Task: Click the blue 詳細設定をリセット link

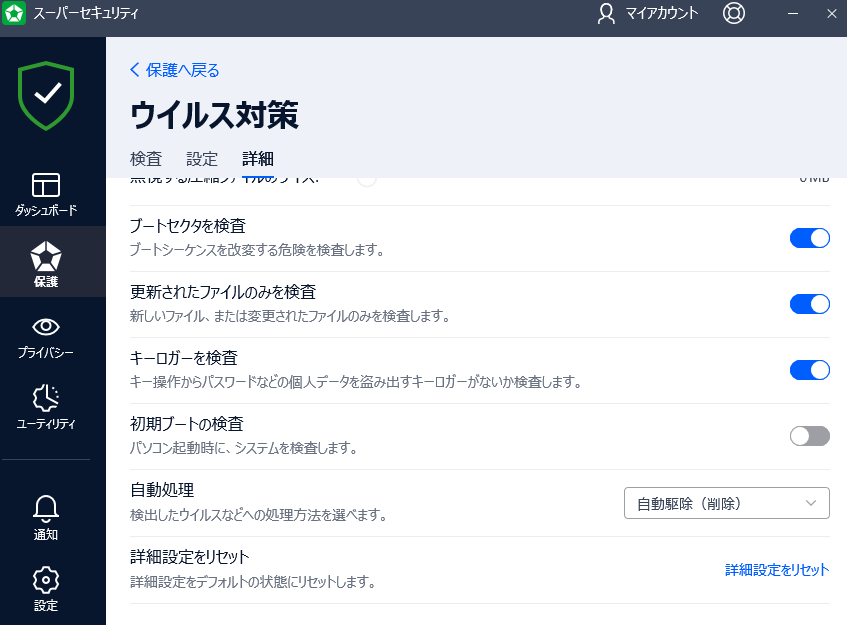Action: 777,570
